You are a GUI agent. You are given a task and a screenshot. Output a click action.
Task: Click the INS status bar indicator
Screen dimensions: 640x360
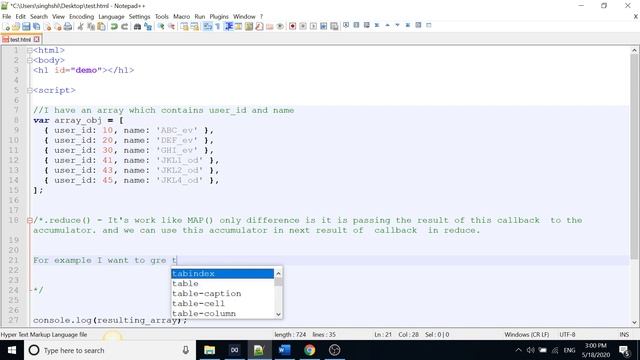pyautogui.click(x=624, y=334)
